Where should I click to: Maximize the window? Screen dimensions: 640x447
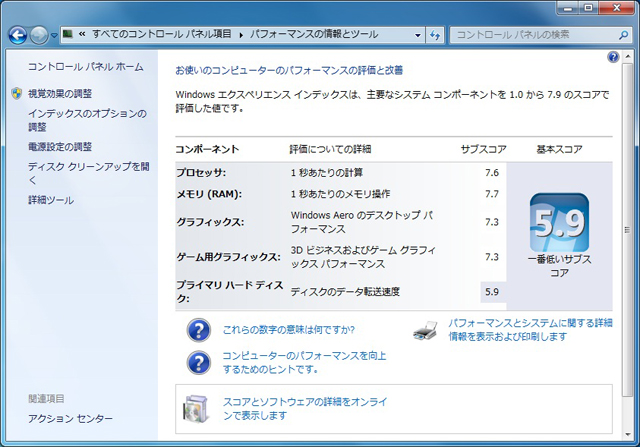pyautogui.click(x=588, y=8)
